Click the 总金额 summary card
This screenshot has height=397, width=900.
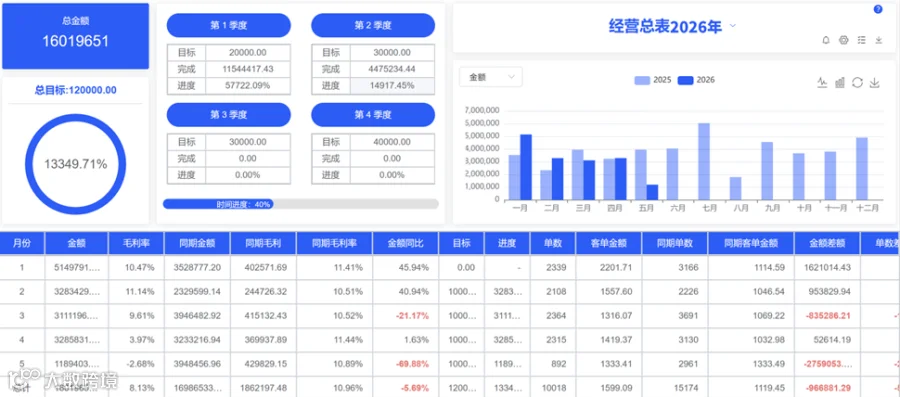pyautogui.click(x=75, y=36)
